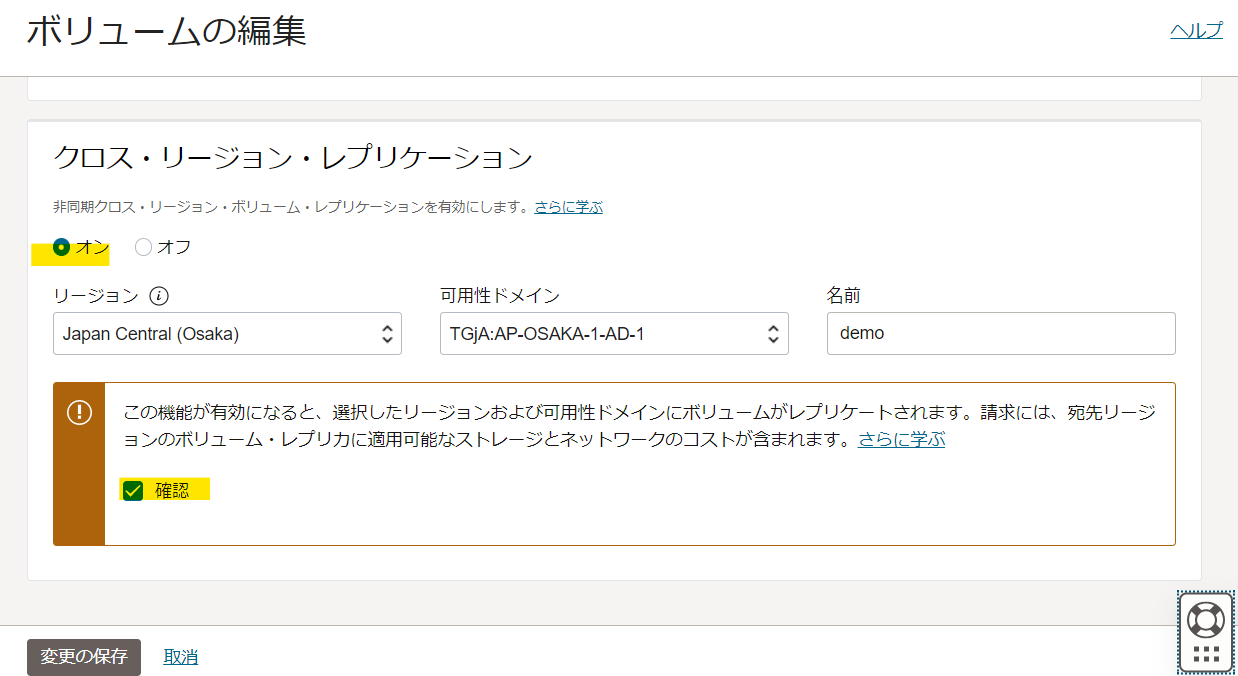Click the 取消 cancel link
This screenshot has height=676, width=1238.
pos(180,657)
